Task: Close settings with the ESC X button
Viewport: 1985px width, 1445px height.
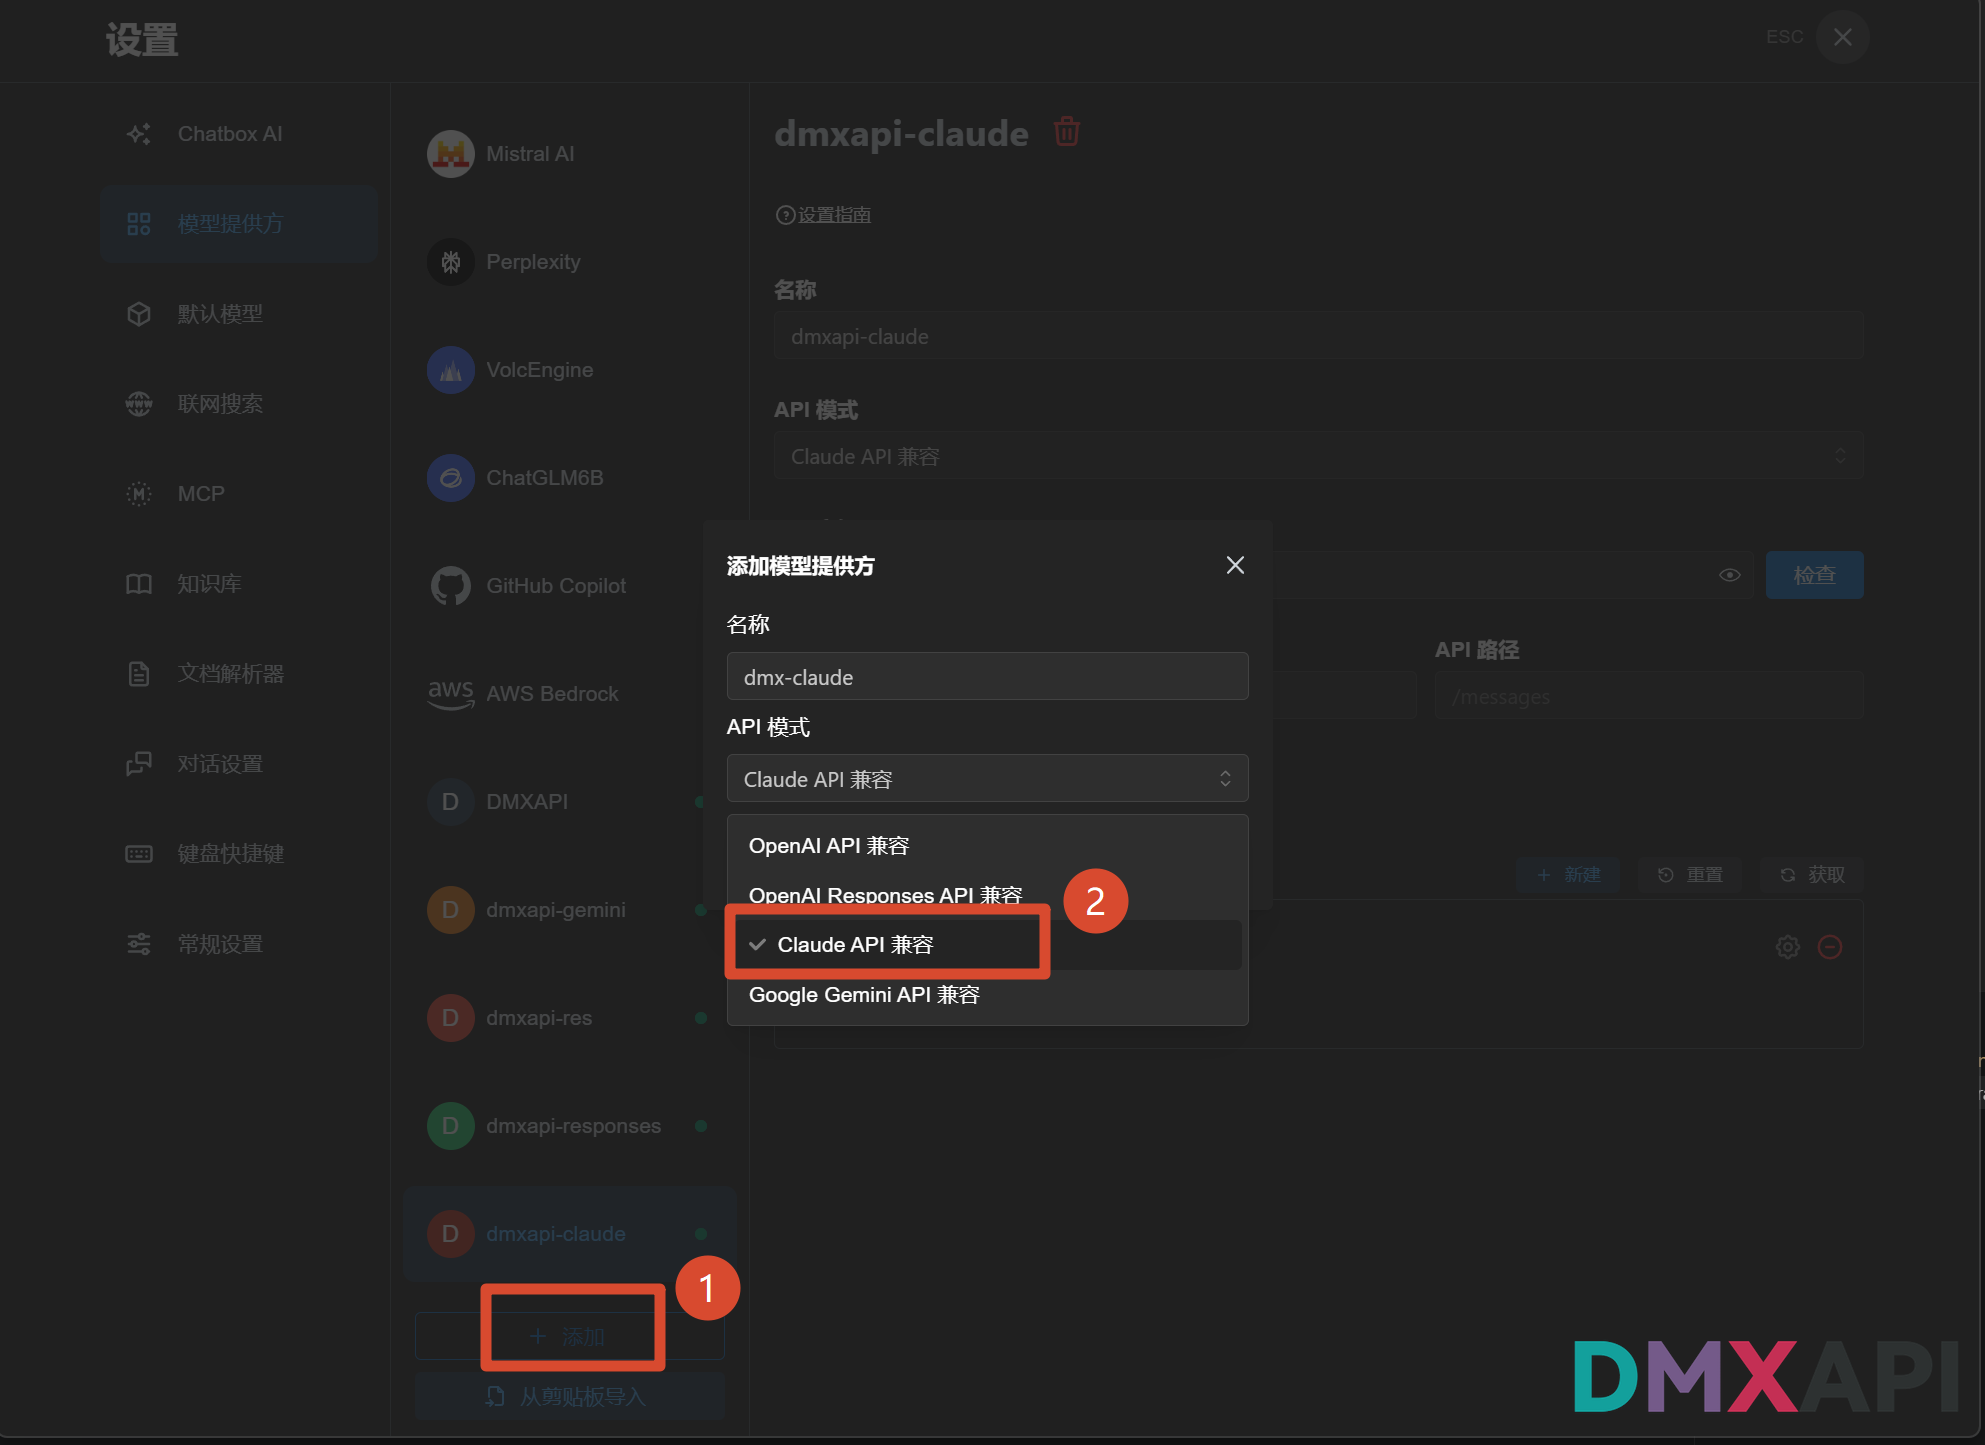Action: [x=1842, y=38]
